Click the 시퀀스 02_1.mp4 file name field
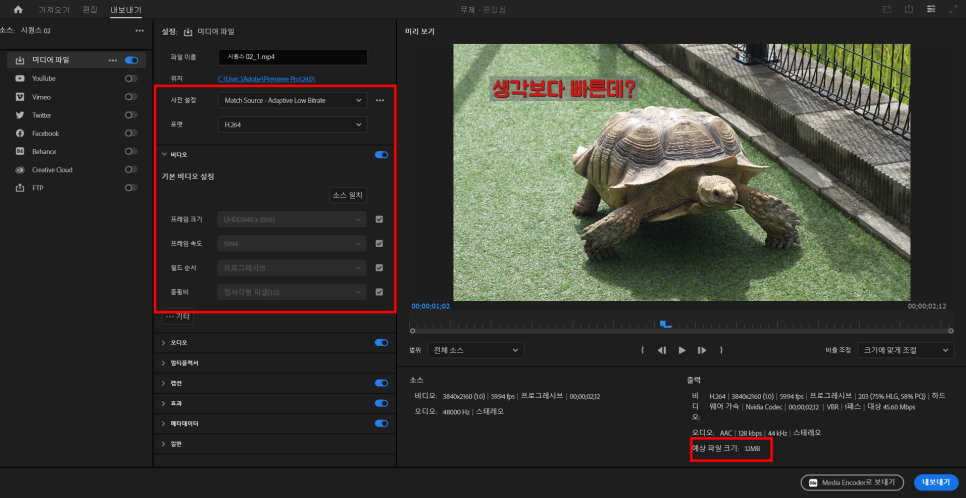966x498 pixels. point(293,57)
